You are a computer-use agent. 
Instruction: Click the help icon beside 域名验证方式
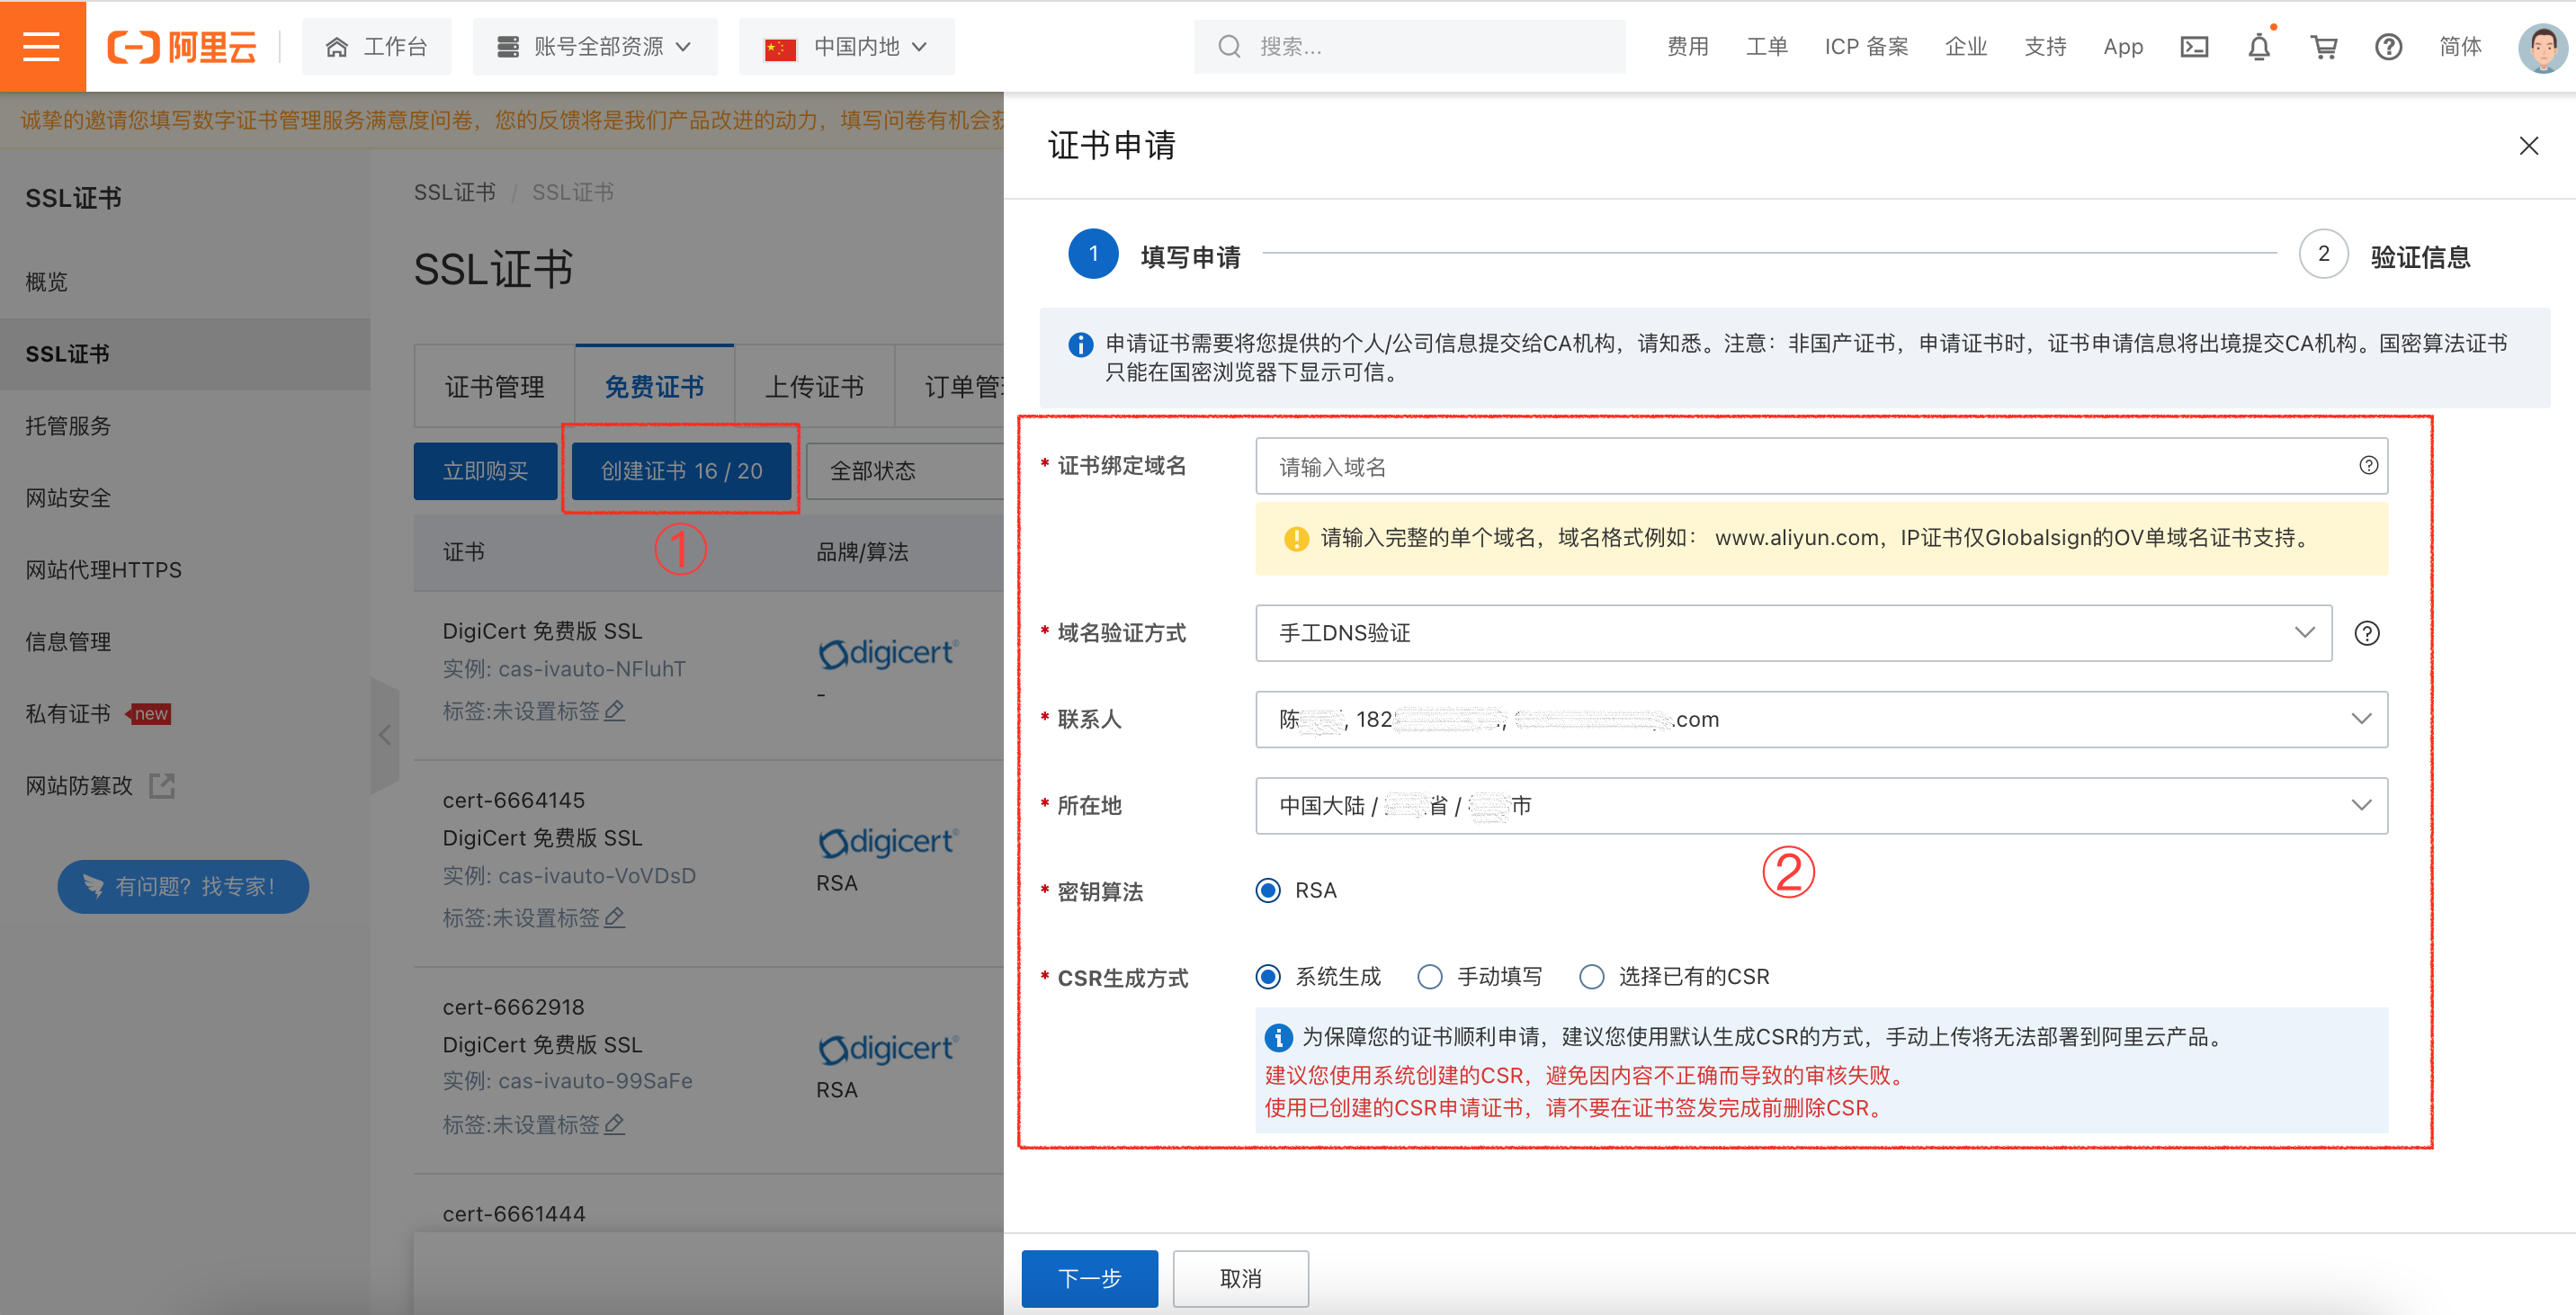coord(2367,633)
